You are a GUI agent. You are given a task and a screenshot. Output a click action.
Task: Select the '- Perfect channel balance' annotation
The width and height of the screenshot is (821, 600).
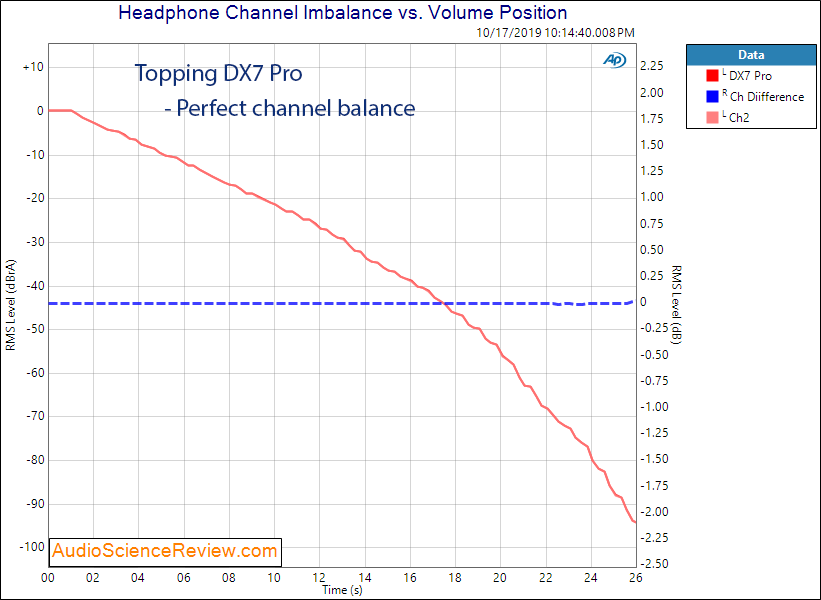click(x=290, y=108)
